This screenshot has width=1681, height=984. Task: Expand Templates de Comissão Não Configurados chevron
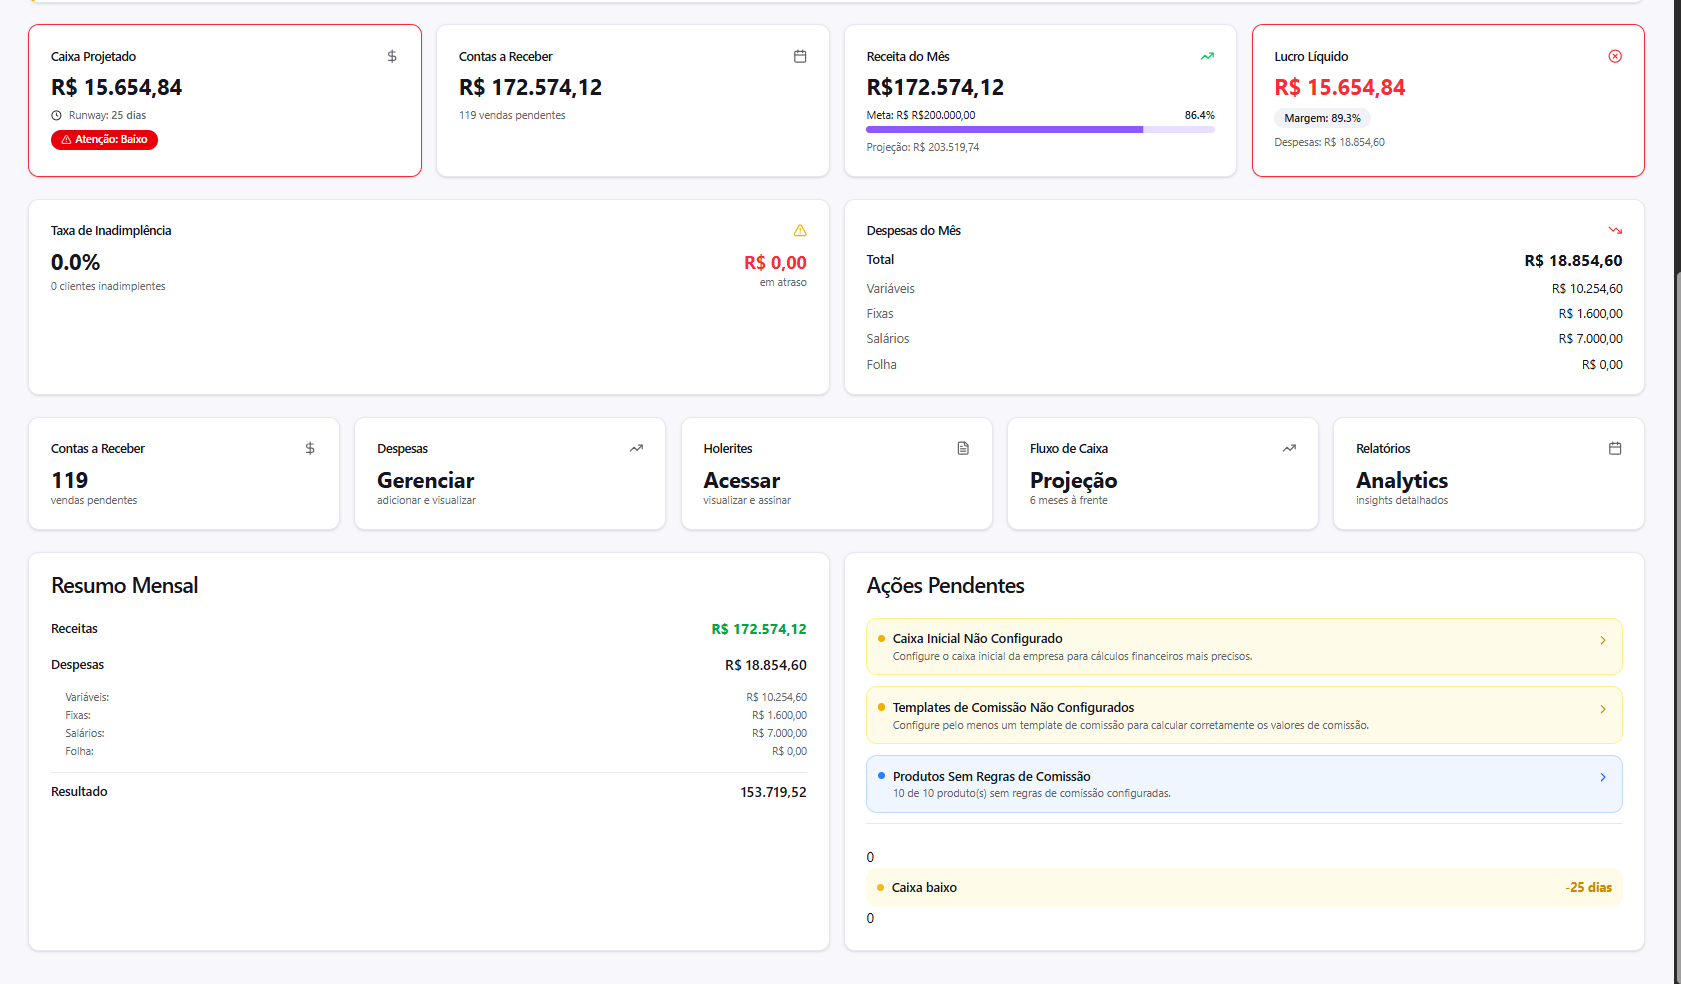click(x=1603, y=709)
